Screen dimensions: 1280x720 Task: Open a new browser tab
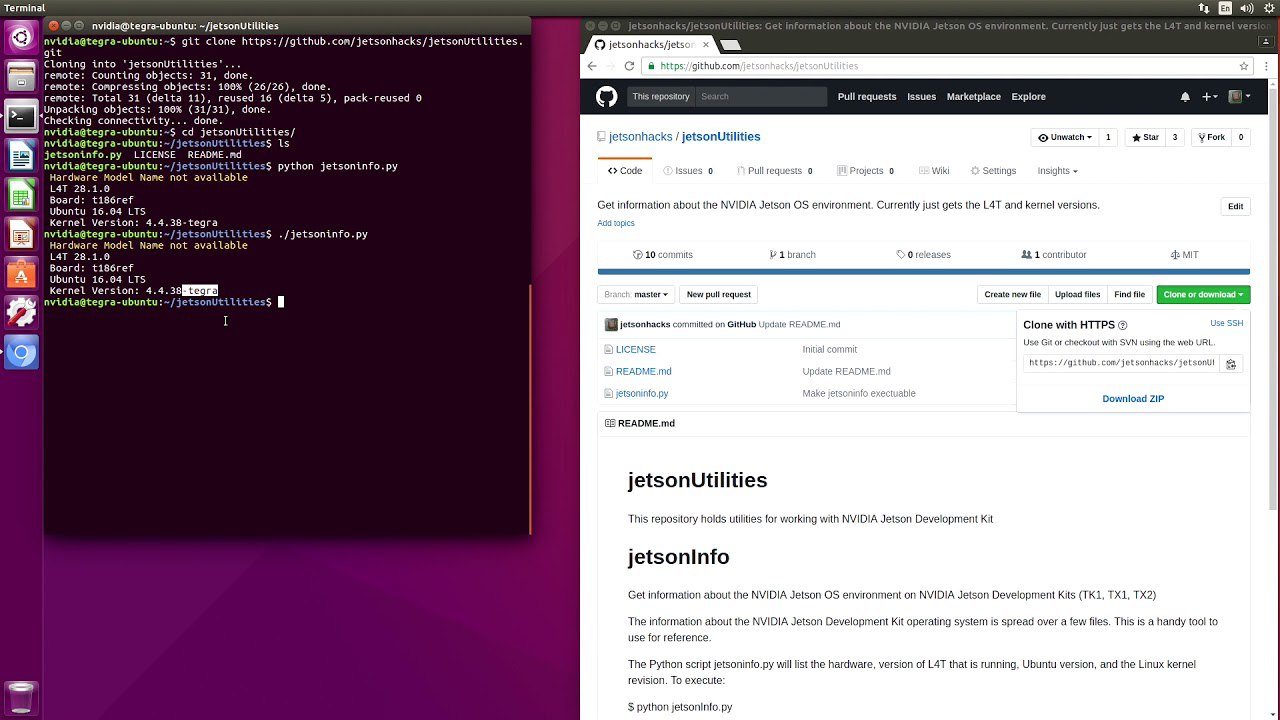point(731,45)
